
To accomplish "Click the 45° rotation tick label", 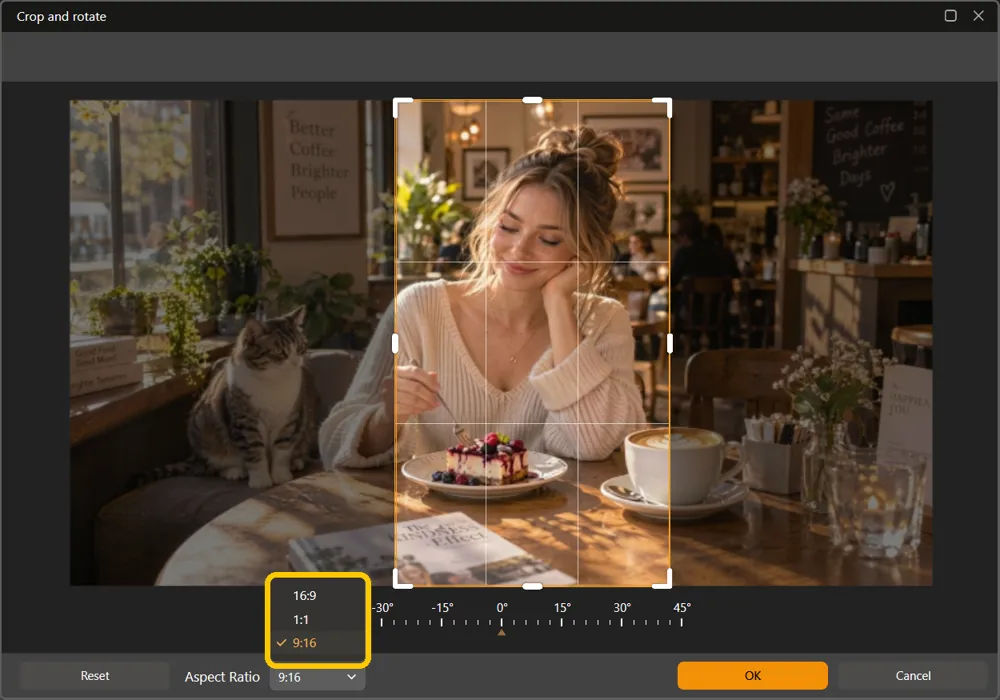I will (x=682, y=608).
